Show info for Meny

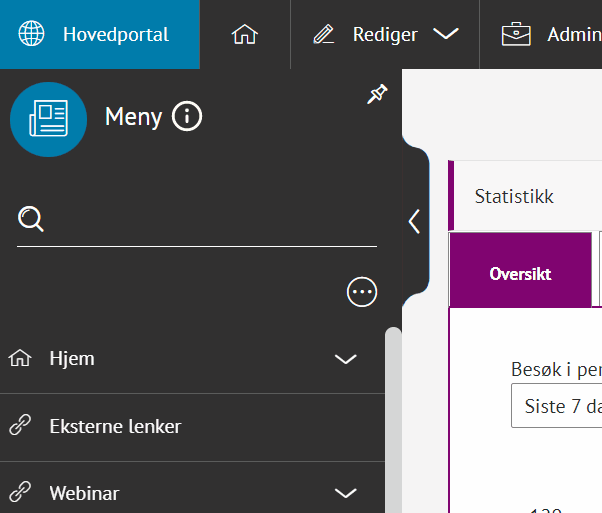pos(187,117)
